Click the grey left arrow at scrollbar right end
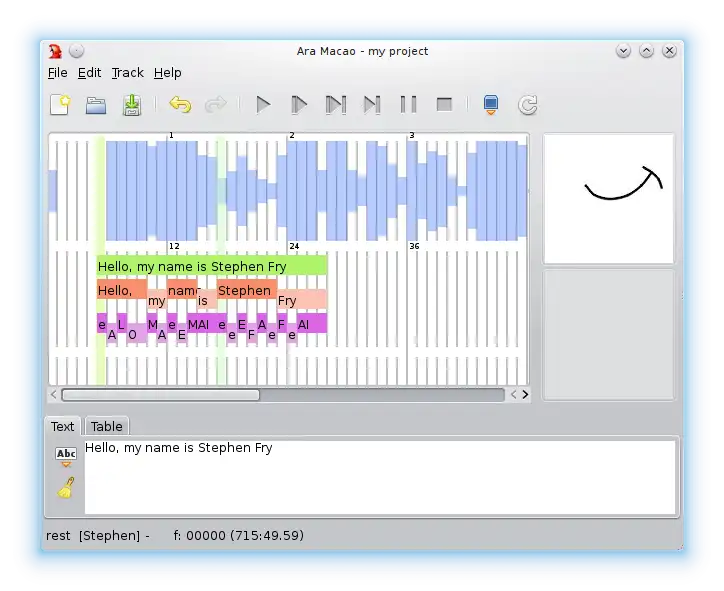 click(513, 395)
